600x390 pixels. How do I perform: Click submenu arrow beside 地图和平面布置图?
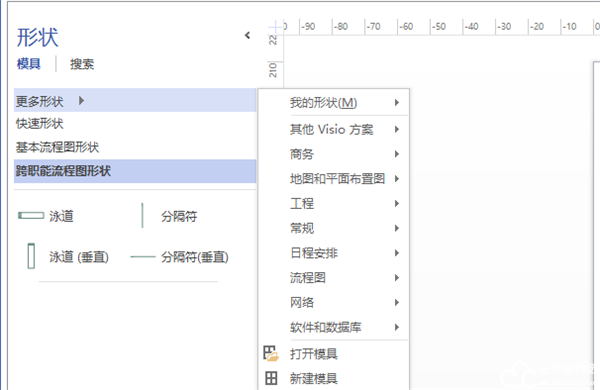[x=397, y=179]
